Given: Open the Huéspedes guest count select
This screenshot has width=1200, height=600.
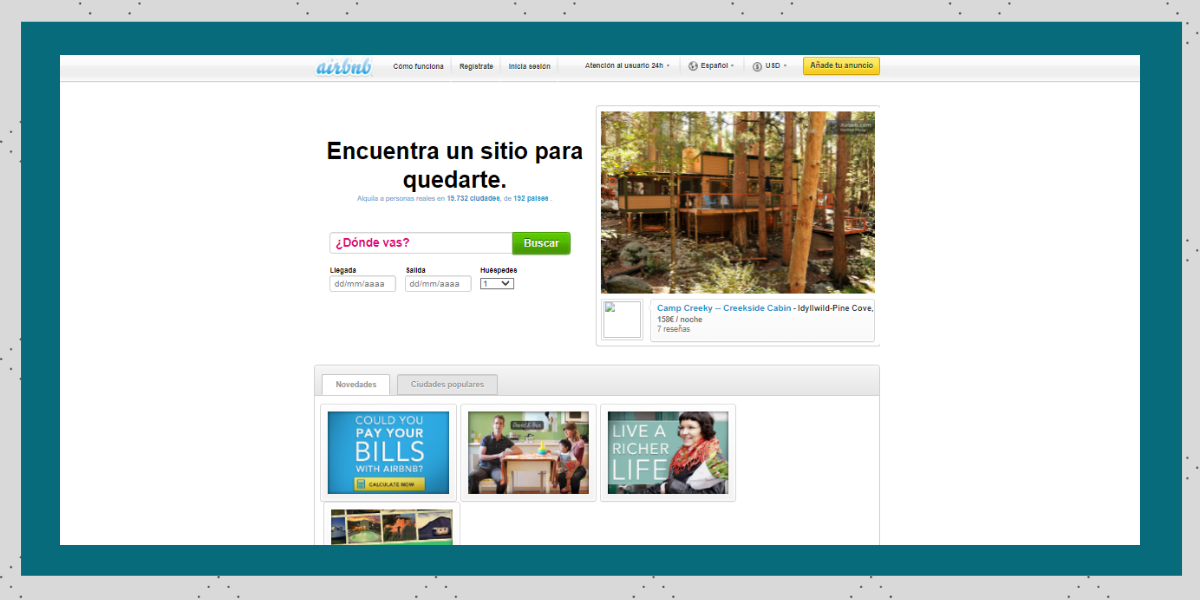Looking at the screenshot, I should pos(497,283).
